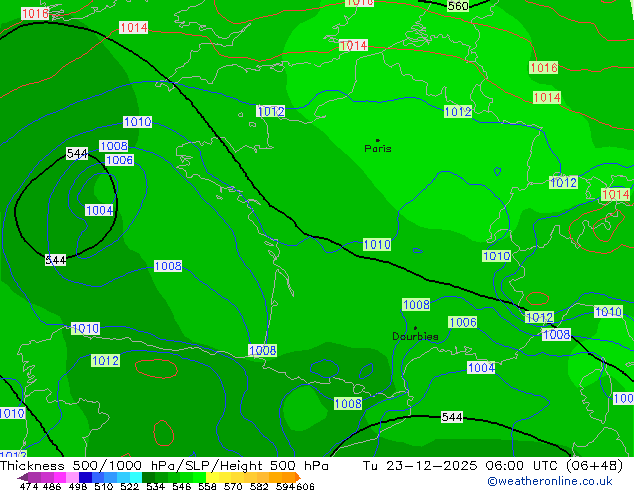Click the Tu 23-12-2025 06:00 UTC timestamp
Image resolution: width=634 pixels, height=490 pixels.
[x=492, y=466]
